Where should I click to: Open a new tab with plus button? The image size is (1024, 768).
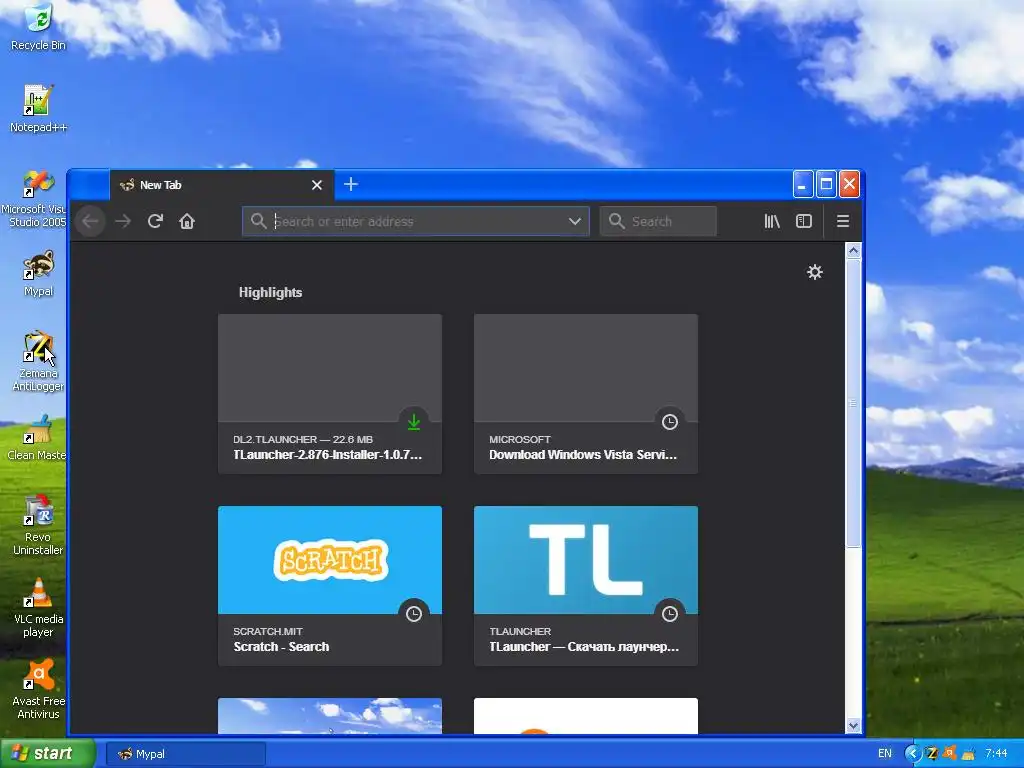351,184
